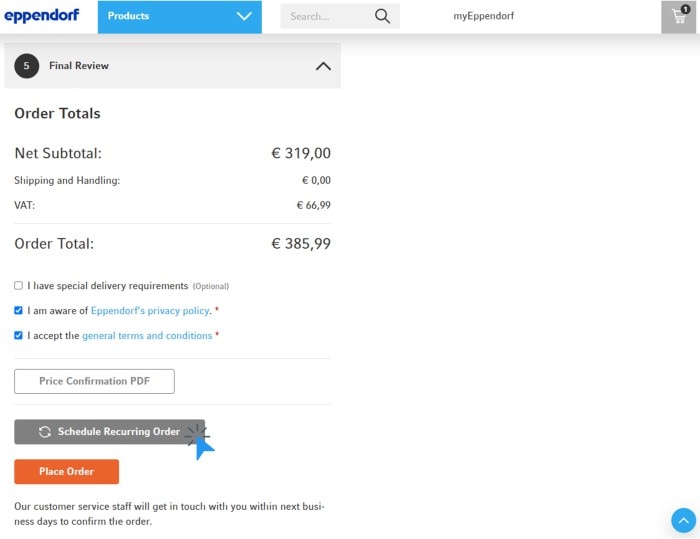This screenshot has width=700, height=539.
Task: Click the Place Order button
Action: (66, 472)
